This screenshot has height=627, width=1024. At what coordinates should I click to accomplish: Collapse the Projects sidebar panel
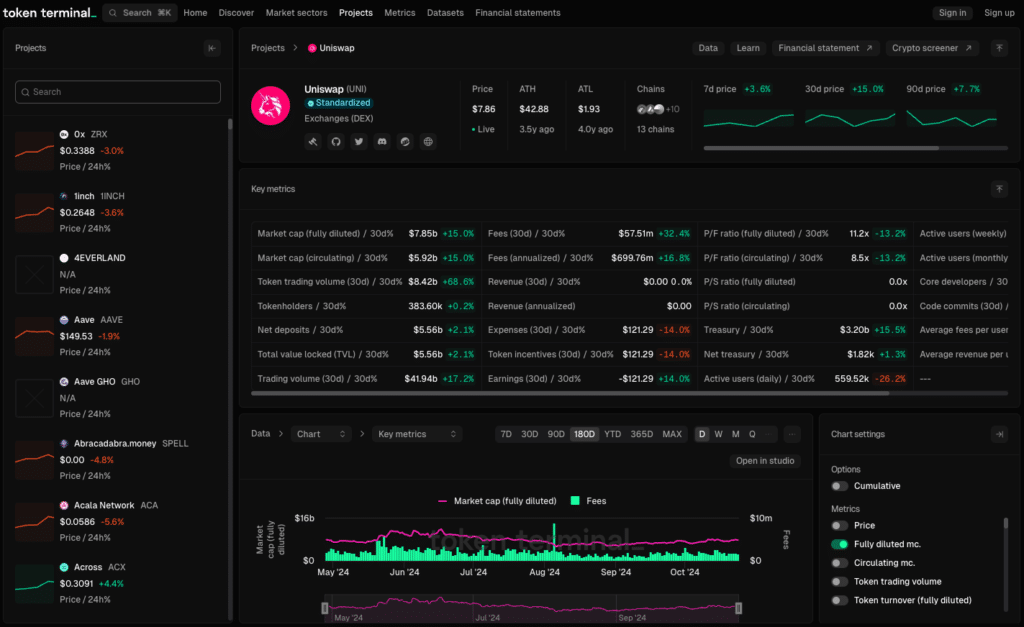click(x=212, y=48)
